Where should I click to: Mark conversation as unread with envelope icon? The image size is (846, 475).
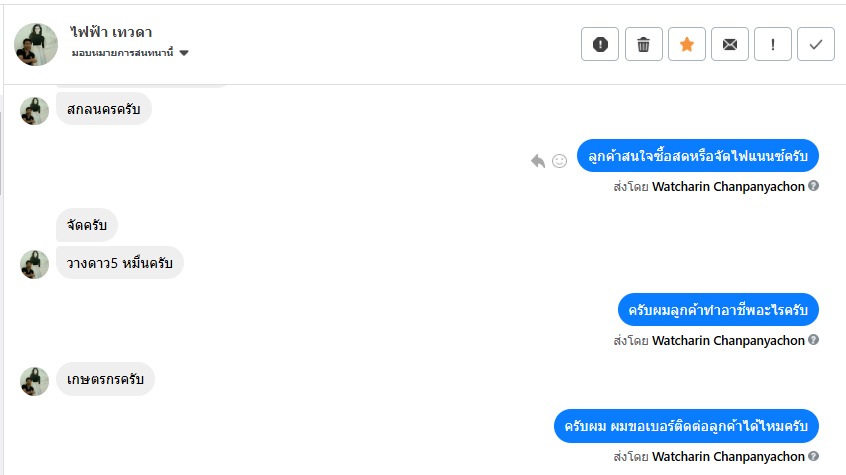(730, 44)
